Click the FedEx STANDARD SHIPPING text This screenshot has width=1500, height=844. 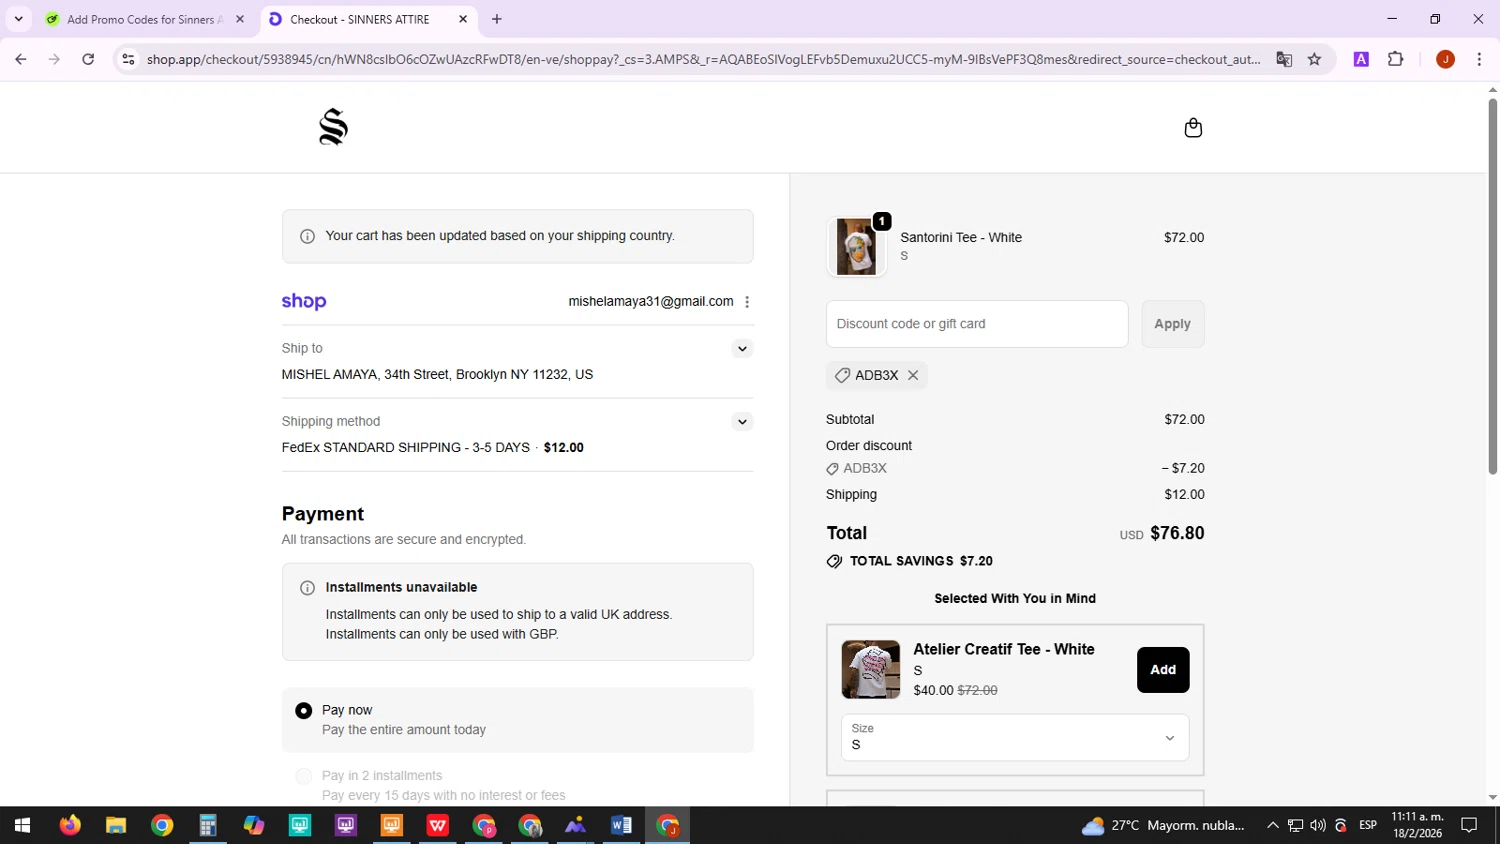[406, 447]
